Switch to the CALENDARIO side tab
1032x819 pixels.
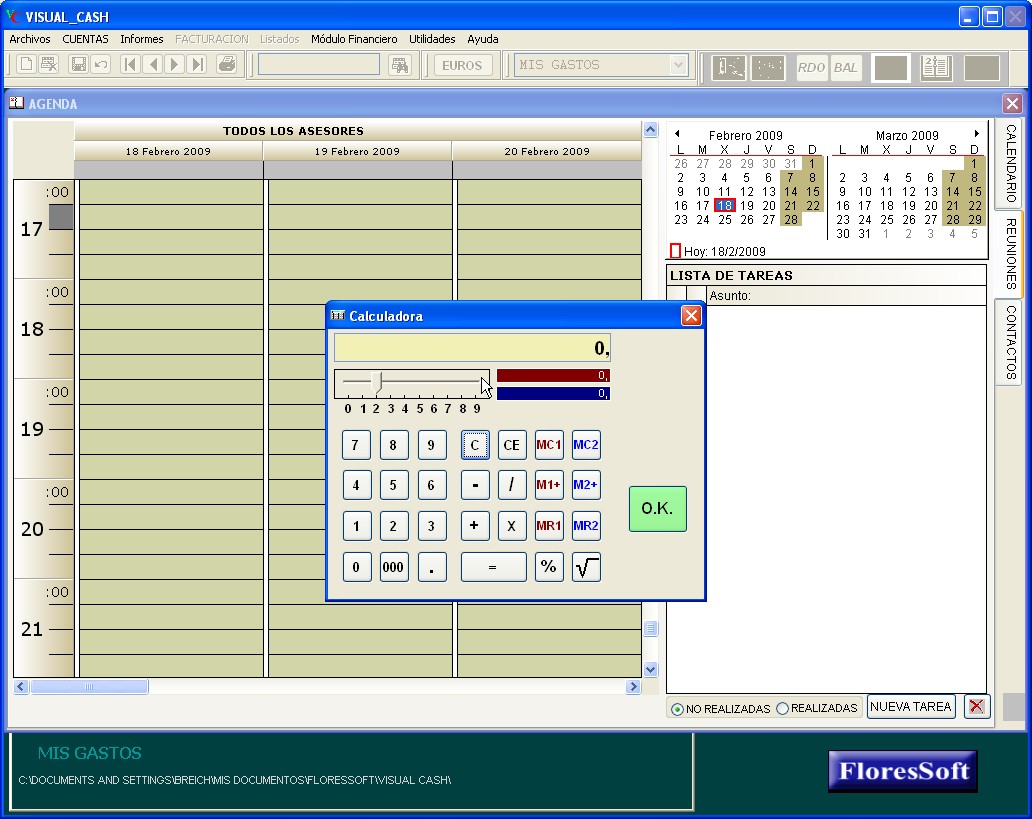pos(1010,163)
